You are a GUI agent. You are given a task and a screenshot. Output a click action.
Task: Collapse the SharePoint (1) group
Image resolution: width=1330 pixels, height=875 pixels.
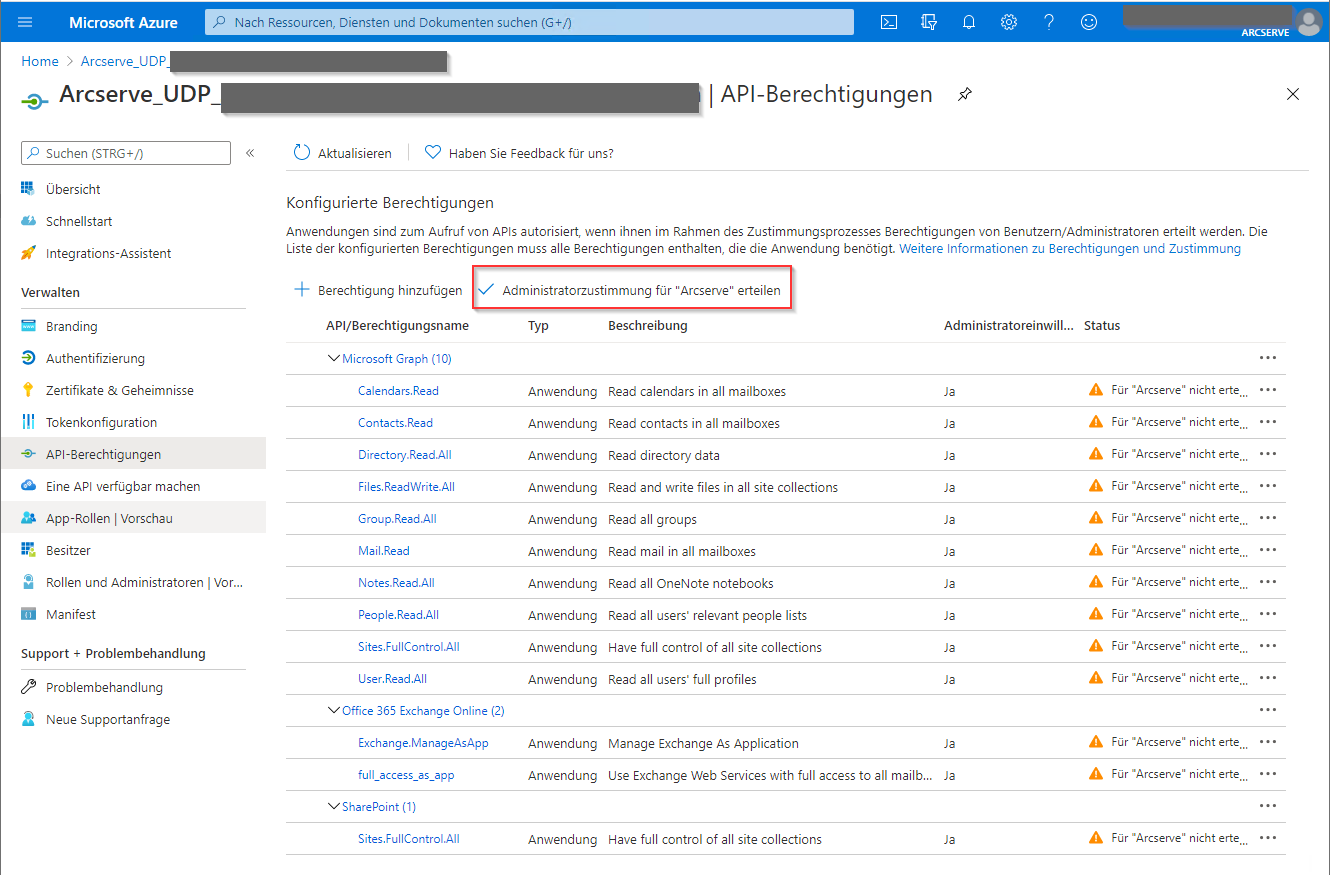(x=334, y=806)
